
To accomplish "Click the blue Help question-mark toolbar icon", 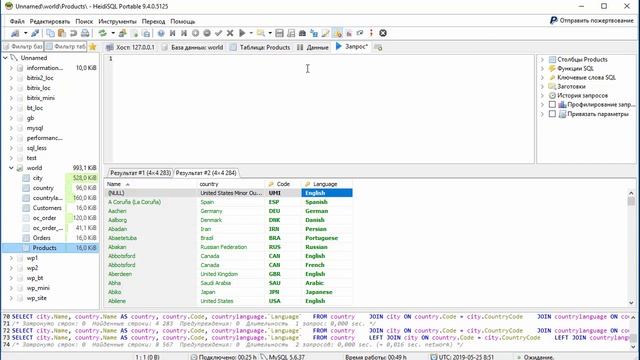I will [x=161, y=33].
